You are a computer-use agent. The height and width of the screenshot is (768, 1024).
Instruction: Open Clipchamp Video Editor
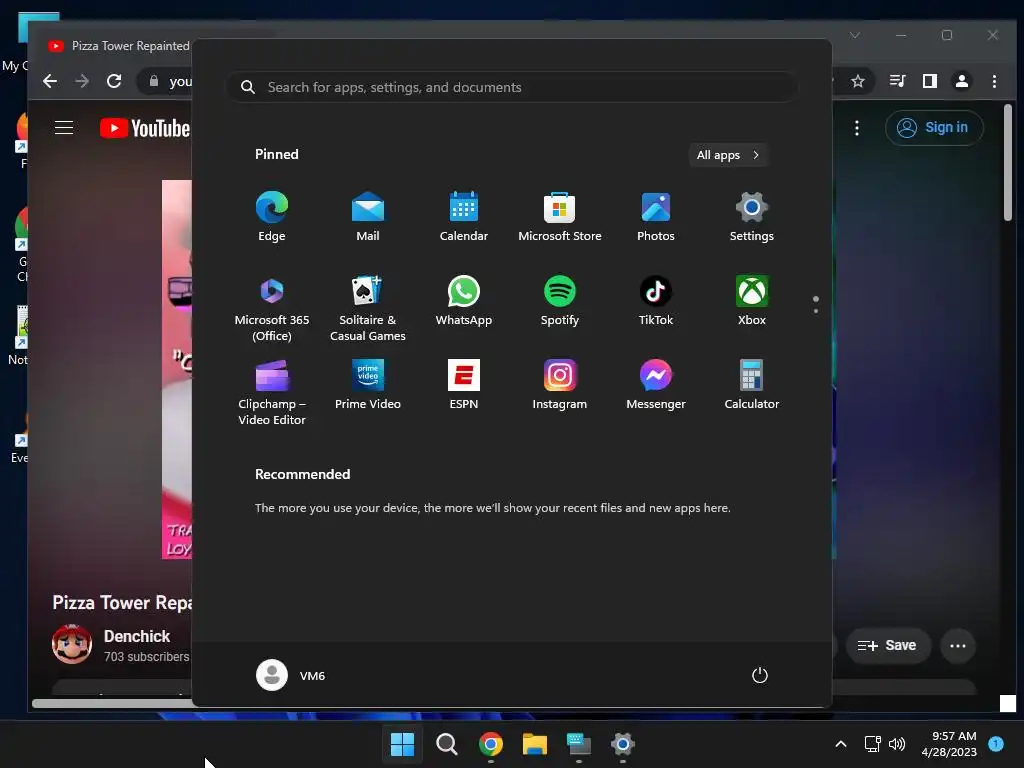click(272, 392)
